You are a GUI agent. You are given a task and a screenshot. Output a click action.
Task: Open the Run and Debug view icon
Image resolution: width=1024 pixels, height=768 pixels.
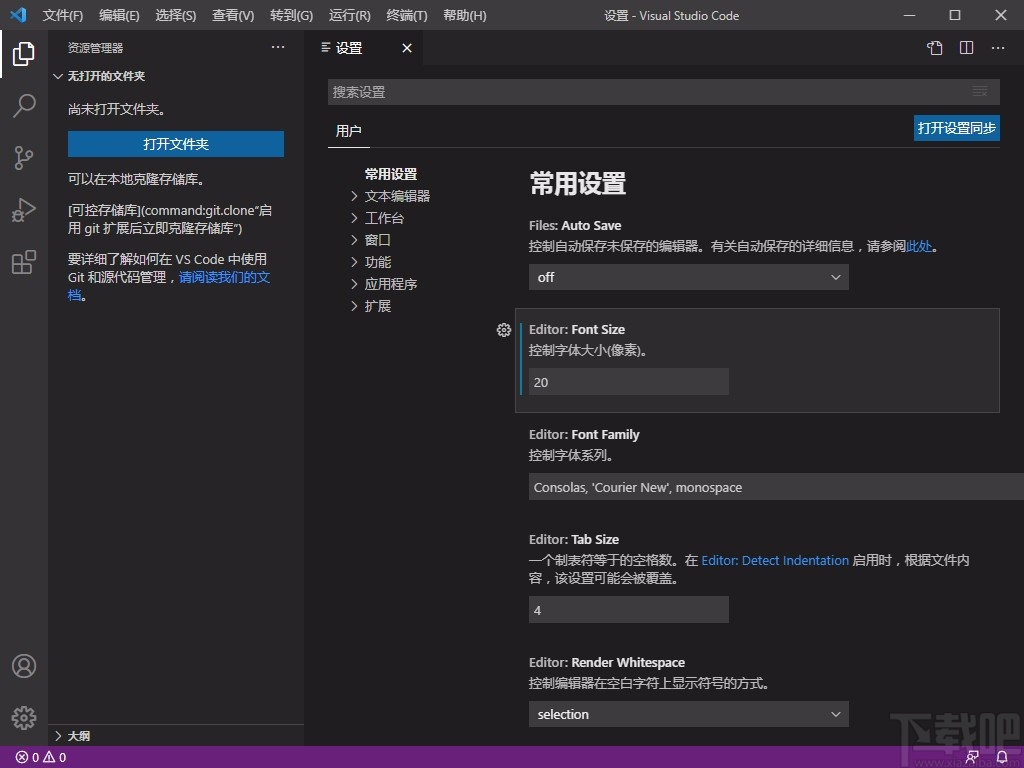click(x=24, y=210)
